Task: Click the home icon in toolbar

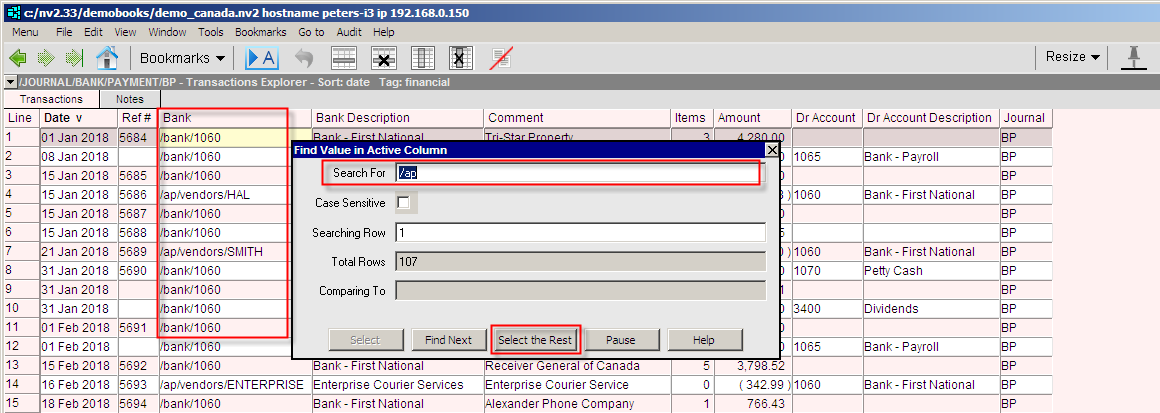Action: point(106,58)
